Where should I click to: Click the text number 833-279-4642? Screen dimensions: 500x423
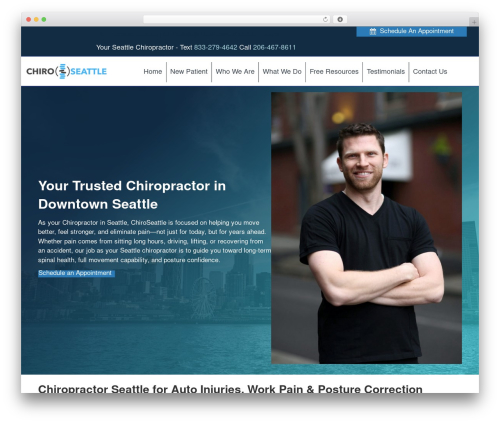click(215, 47)
